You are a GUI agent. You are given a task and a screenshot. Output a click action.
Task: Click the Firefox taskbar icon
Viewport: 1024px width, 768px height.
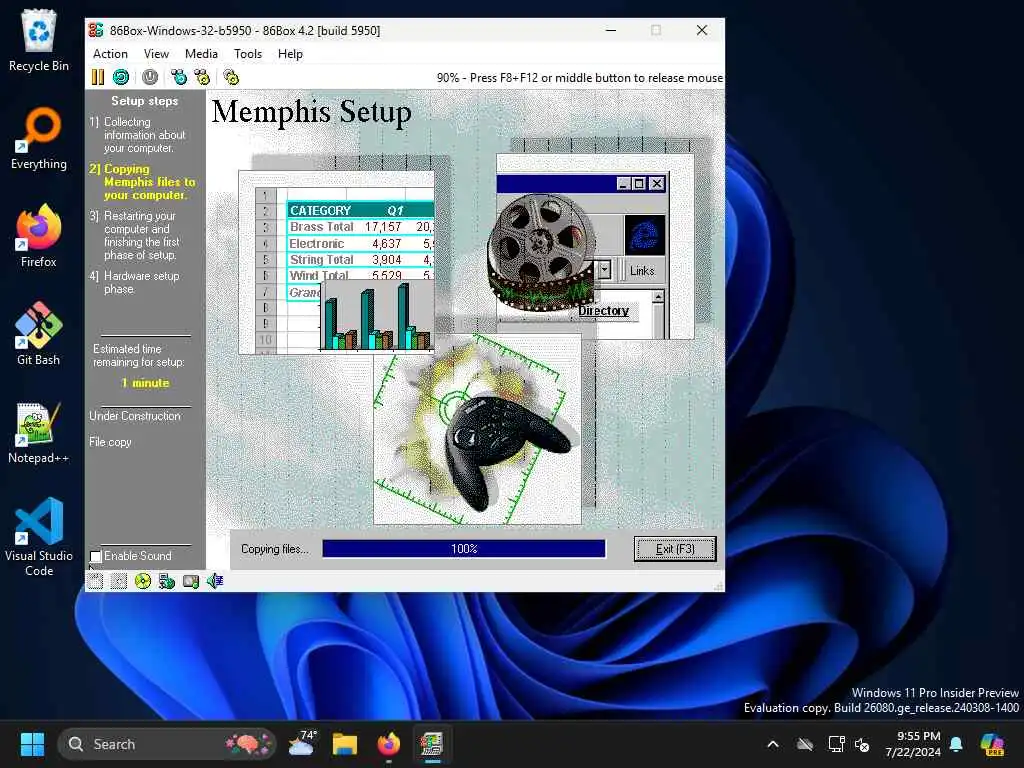coord(389,744)
